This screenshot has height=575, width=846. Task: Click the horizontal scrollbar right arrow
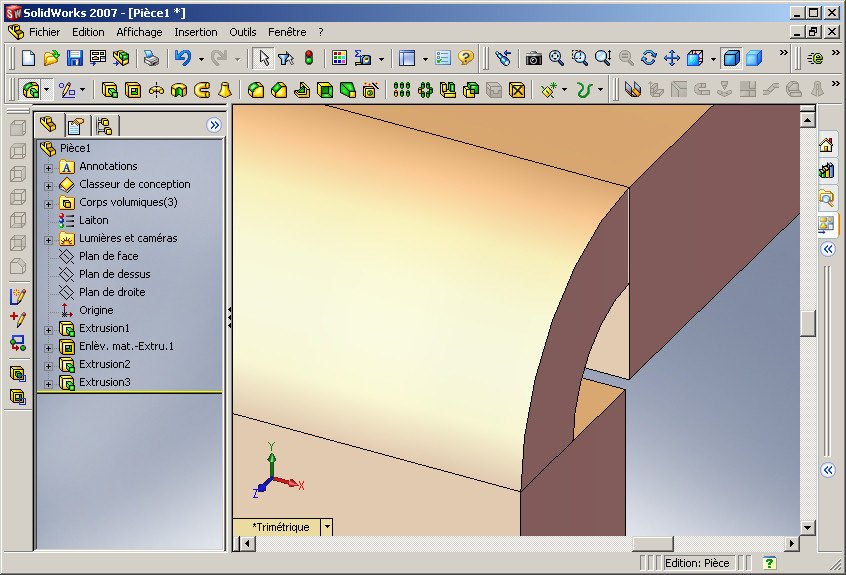pos(792,543)
